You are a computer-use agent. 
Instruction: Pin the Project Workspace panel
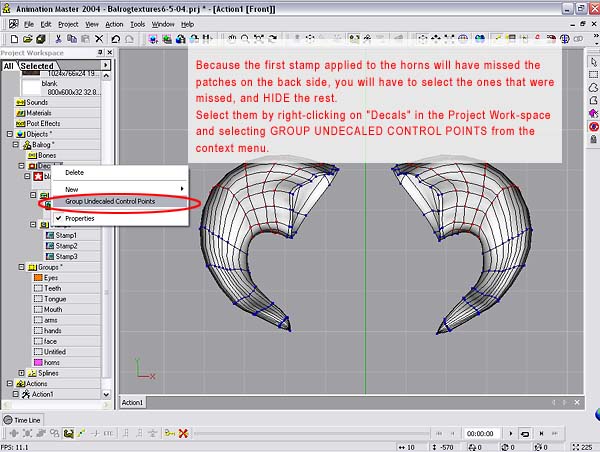98,53
